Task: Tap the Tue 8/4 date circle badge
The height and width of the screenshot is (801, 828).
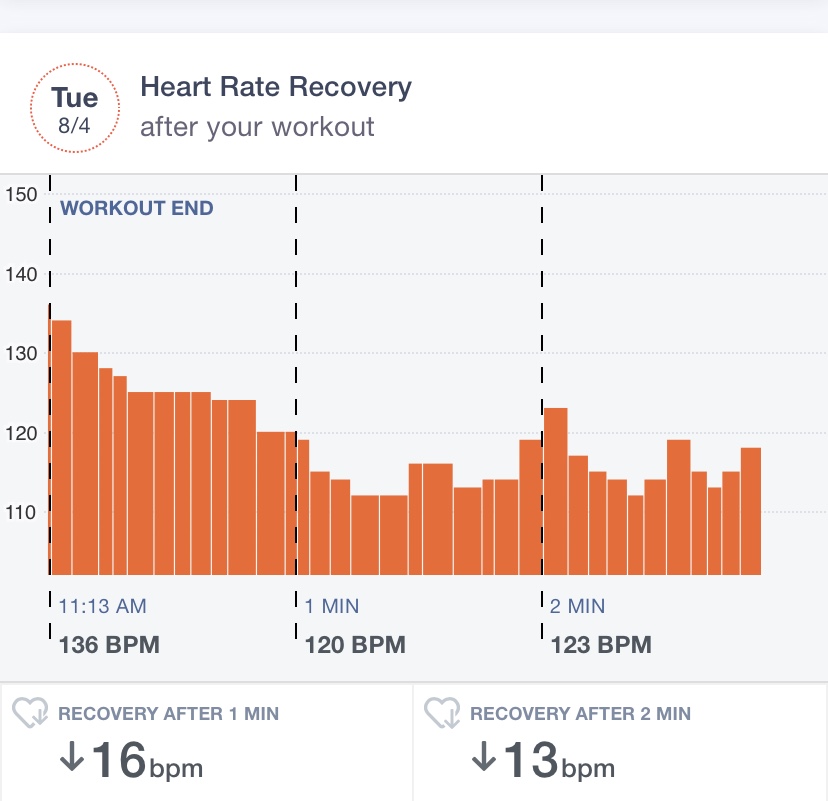Action: [75, 108]
